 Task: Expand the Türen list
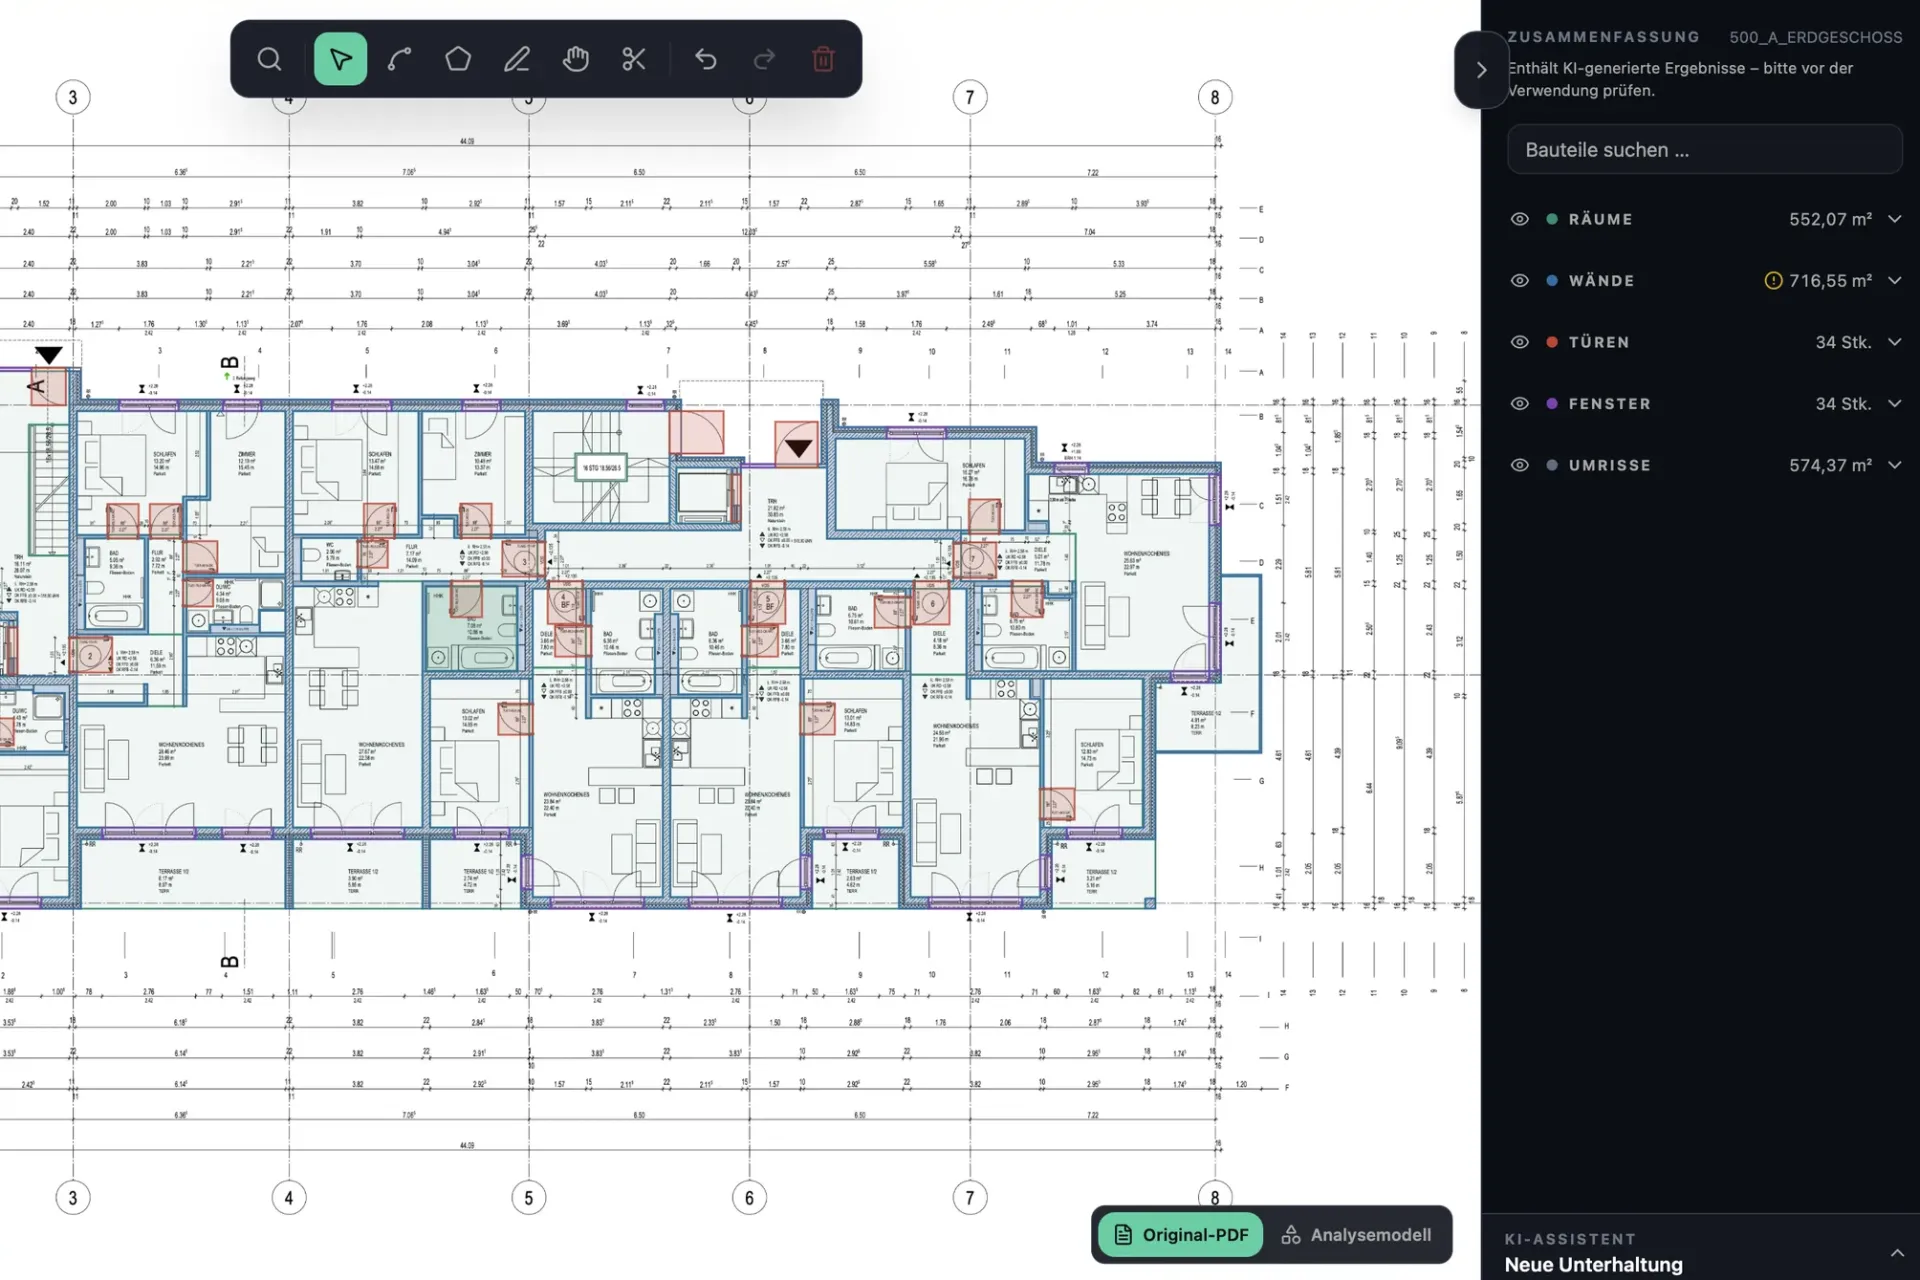click(1894, 342)
